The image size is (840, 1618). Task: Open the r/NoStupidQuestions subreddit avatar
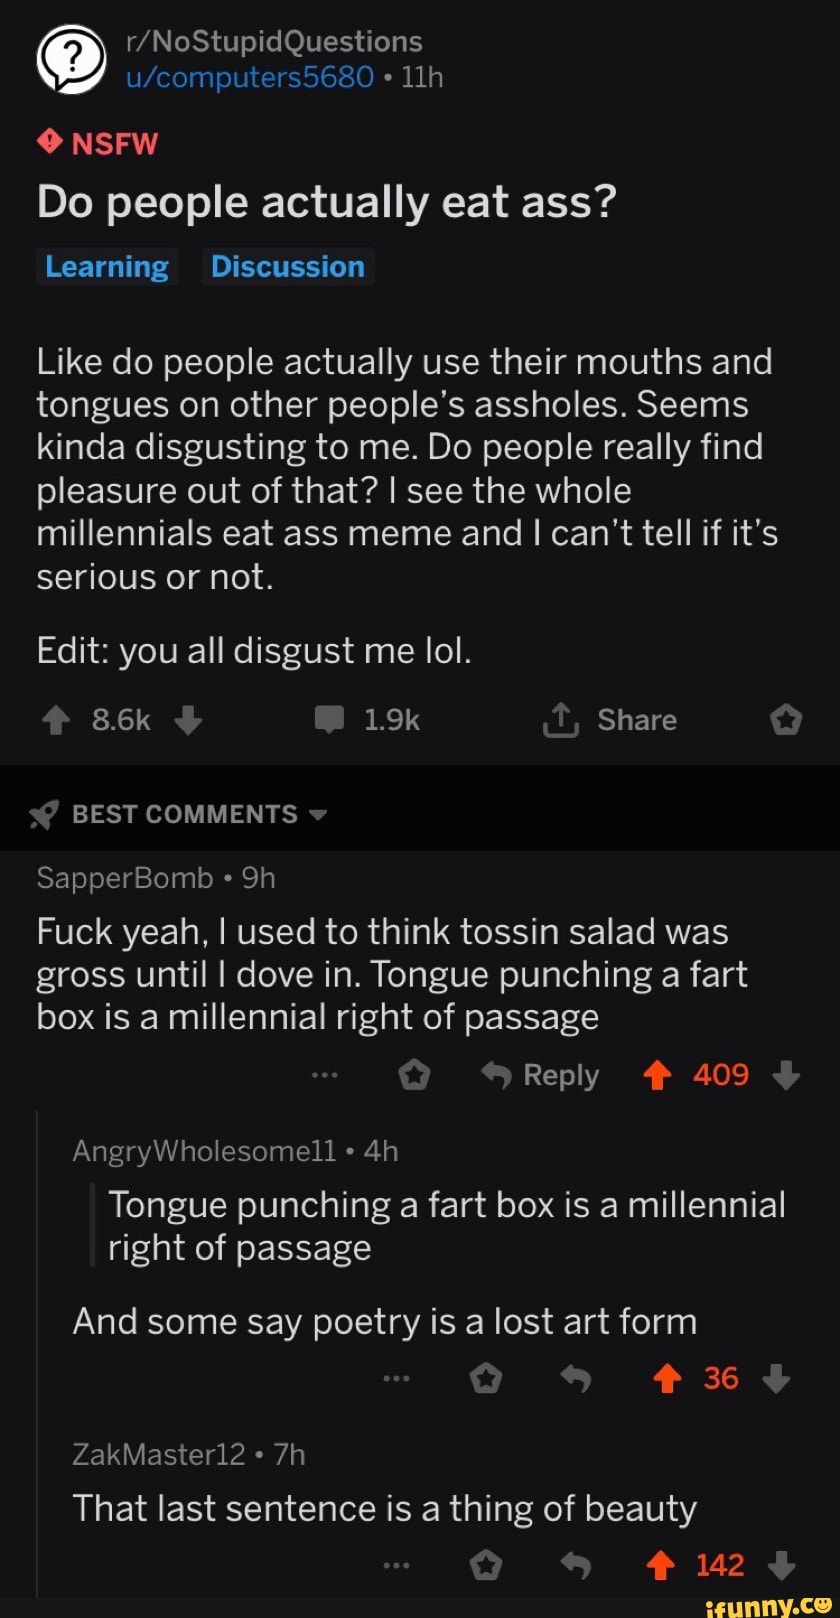tap(71, 59)
